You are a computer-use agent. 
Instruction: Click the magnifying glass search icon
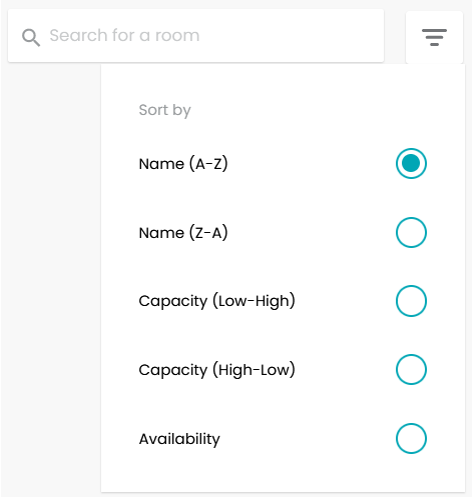click(31, 37)
